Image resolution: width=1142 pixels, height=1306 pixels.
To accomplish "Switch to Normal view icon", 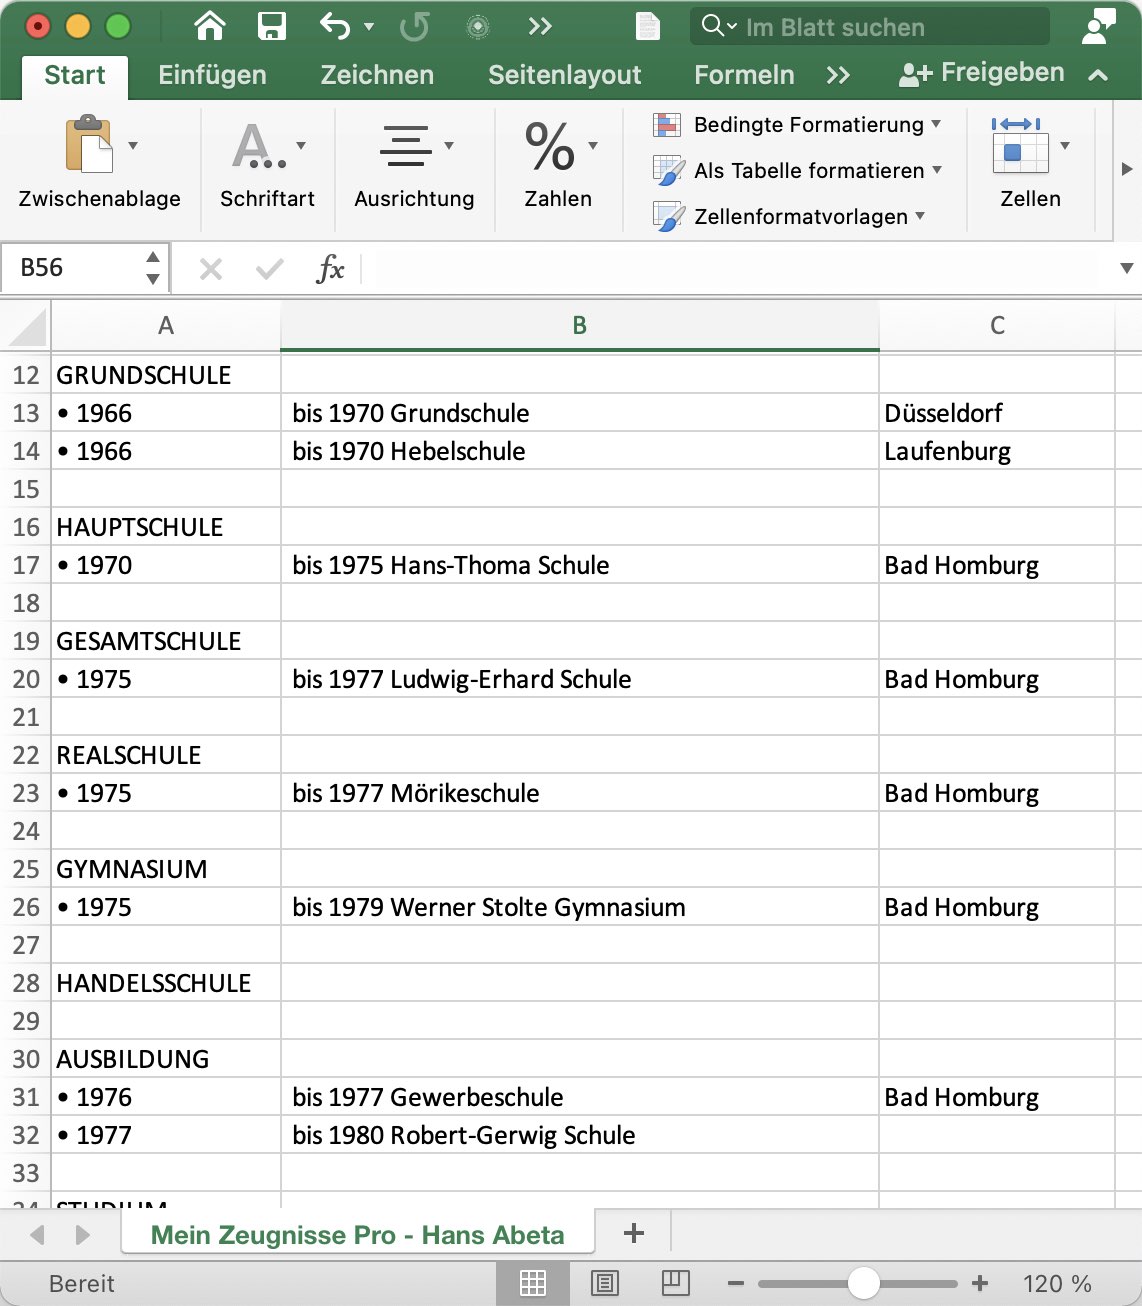I will (x=533, y=1283).
